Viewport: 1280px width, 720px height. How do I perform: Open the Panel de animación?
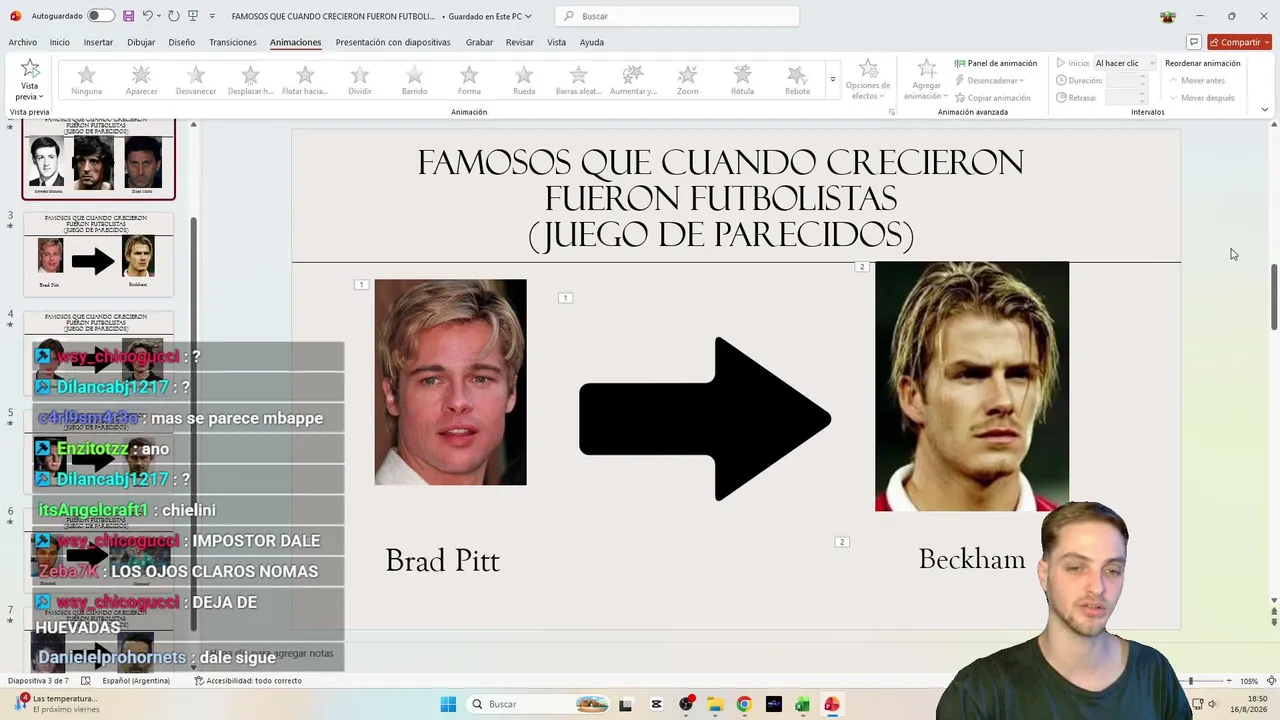click(x=996, y=63)
